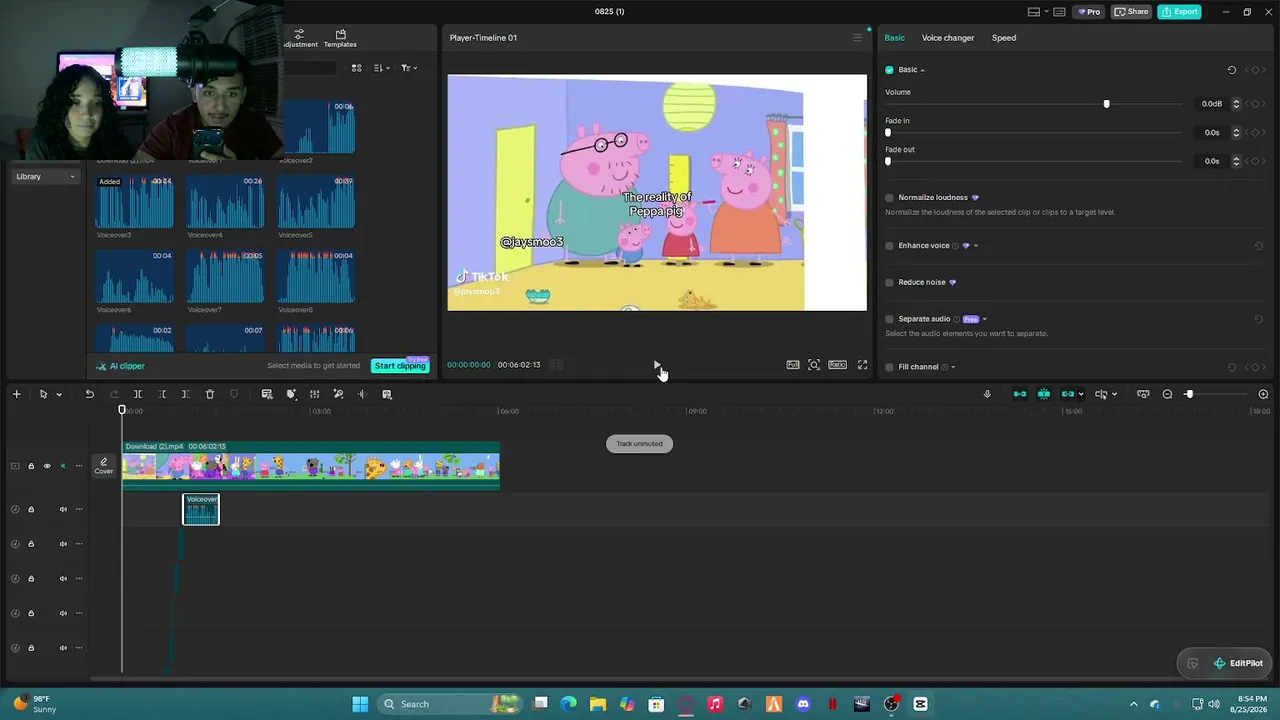This screenshot has width=1280, height=720.
Task: Undo the last timeline action
Action: (89, 394)
